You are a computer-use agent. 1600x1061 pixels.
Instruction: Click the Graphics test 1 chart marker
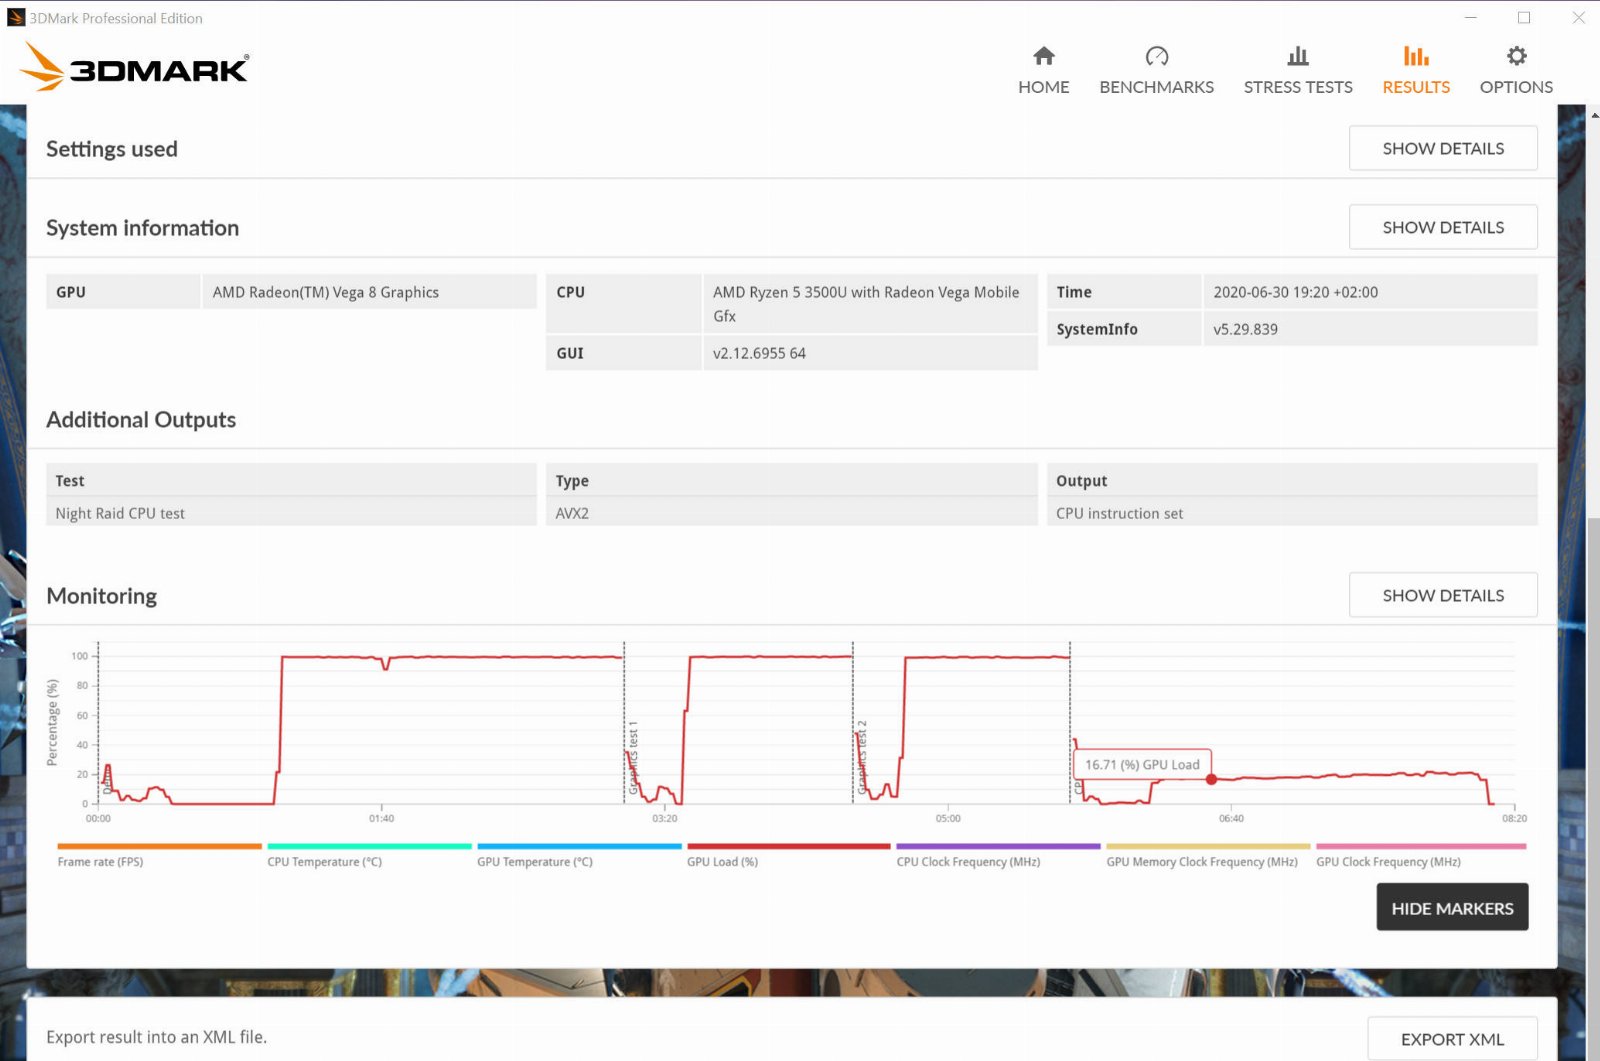point(632,760)
